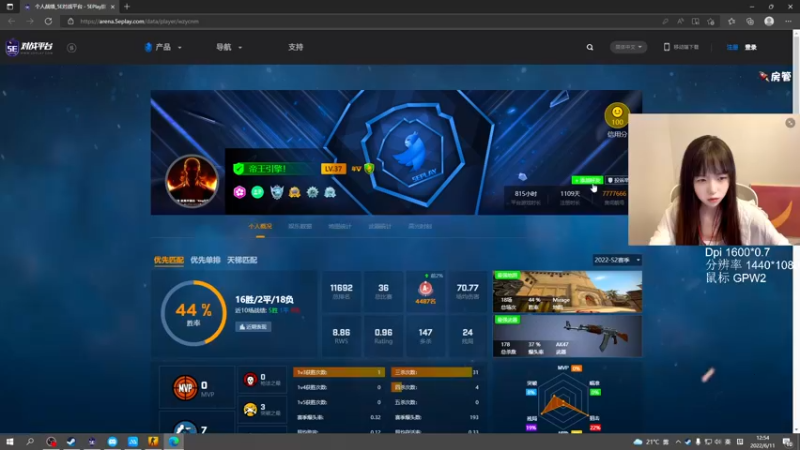Viewport: 800px width, 450px height.
Task: Close the webcam overlay
Action: point(790,122)
